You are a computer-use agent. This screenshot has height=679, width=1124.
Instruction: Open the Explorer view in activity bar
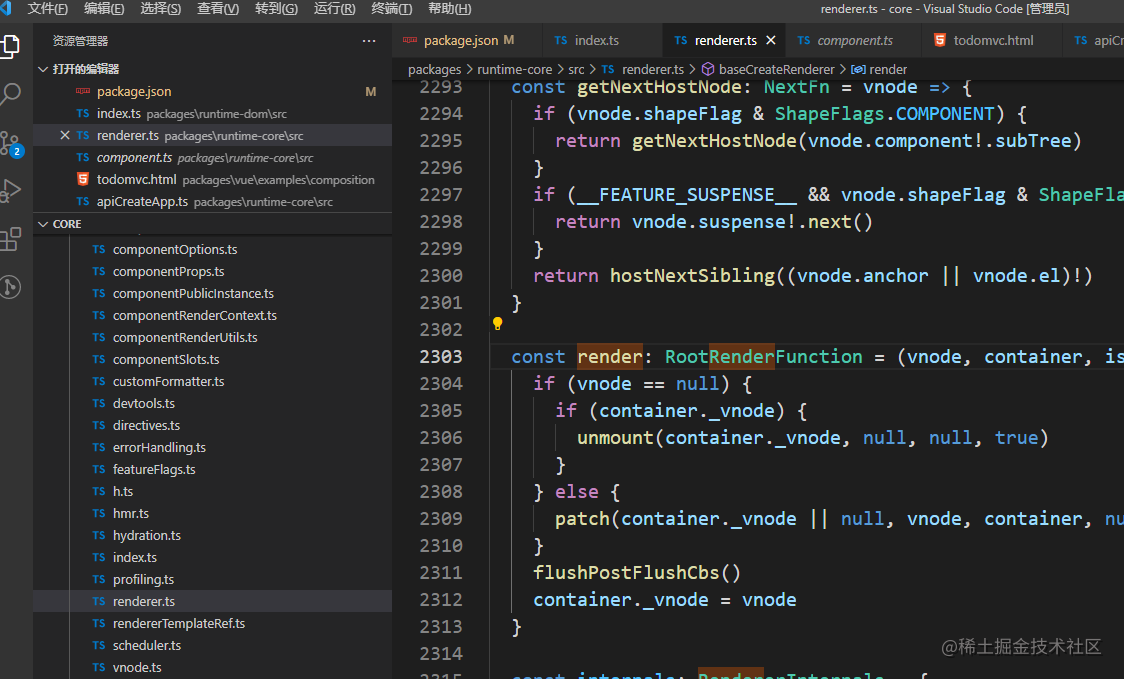pyautogui.click(x=10, y=47)
